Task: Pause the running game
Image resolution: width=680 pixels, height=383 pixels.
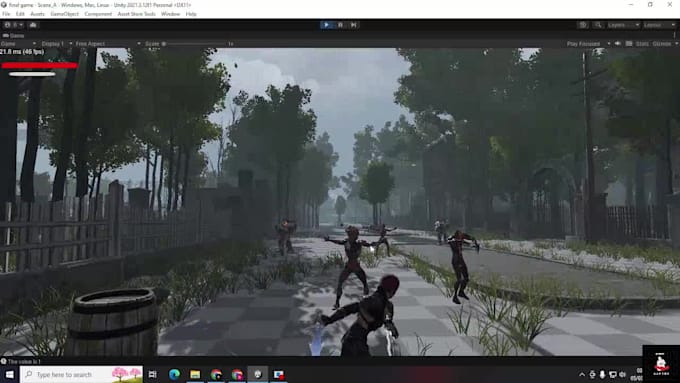Action: [340, 25]
